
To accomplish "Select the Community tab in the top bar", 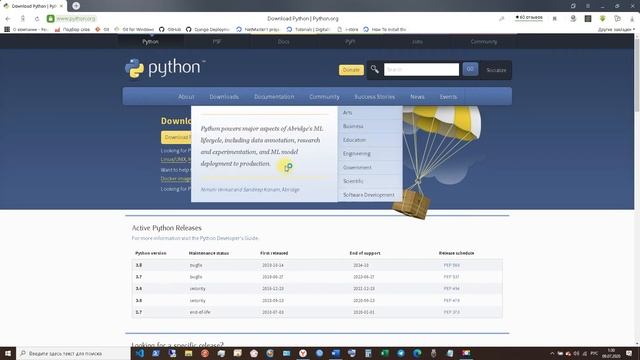I will (x=484, y=41).
